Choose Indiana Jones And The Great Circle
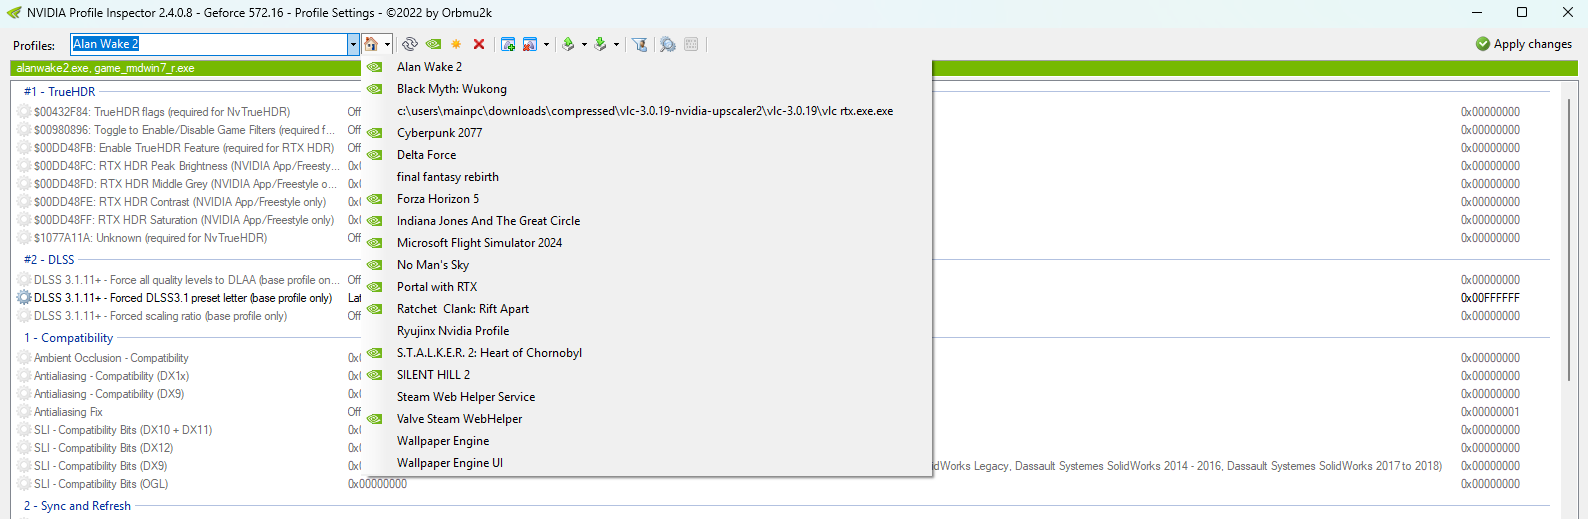The width and height of the screenshot is (1588, 519). 647,221
